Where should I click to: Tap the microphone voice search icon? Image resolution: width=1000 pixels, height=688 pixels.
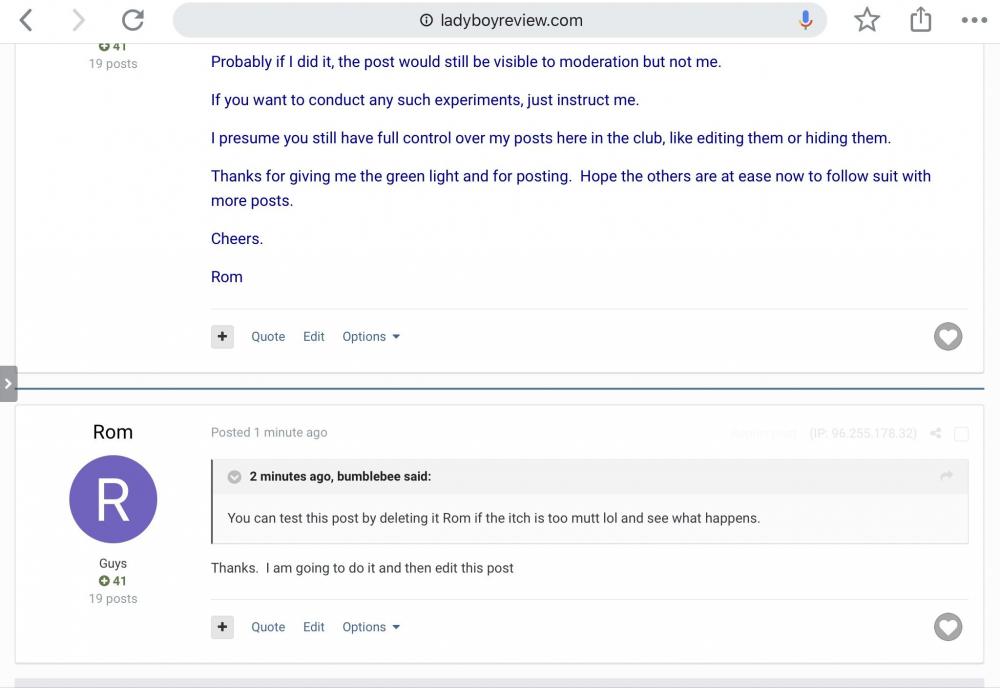click(805, 20)
